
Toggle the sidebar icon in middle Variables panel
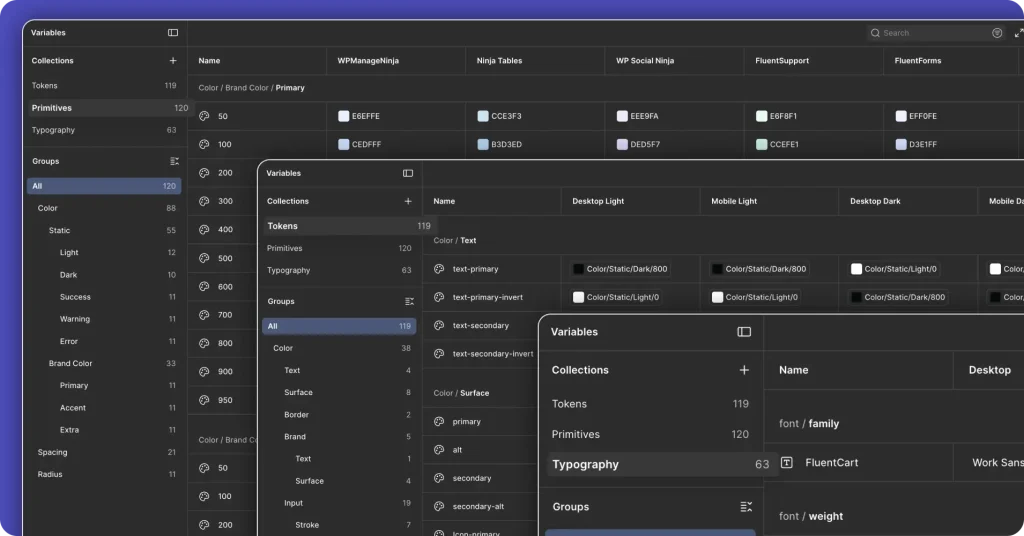tap(408, 173)
